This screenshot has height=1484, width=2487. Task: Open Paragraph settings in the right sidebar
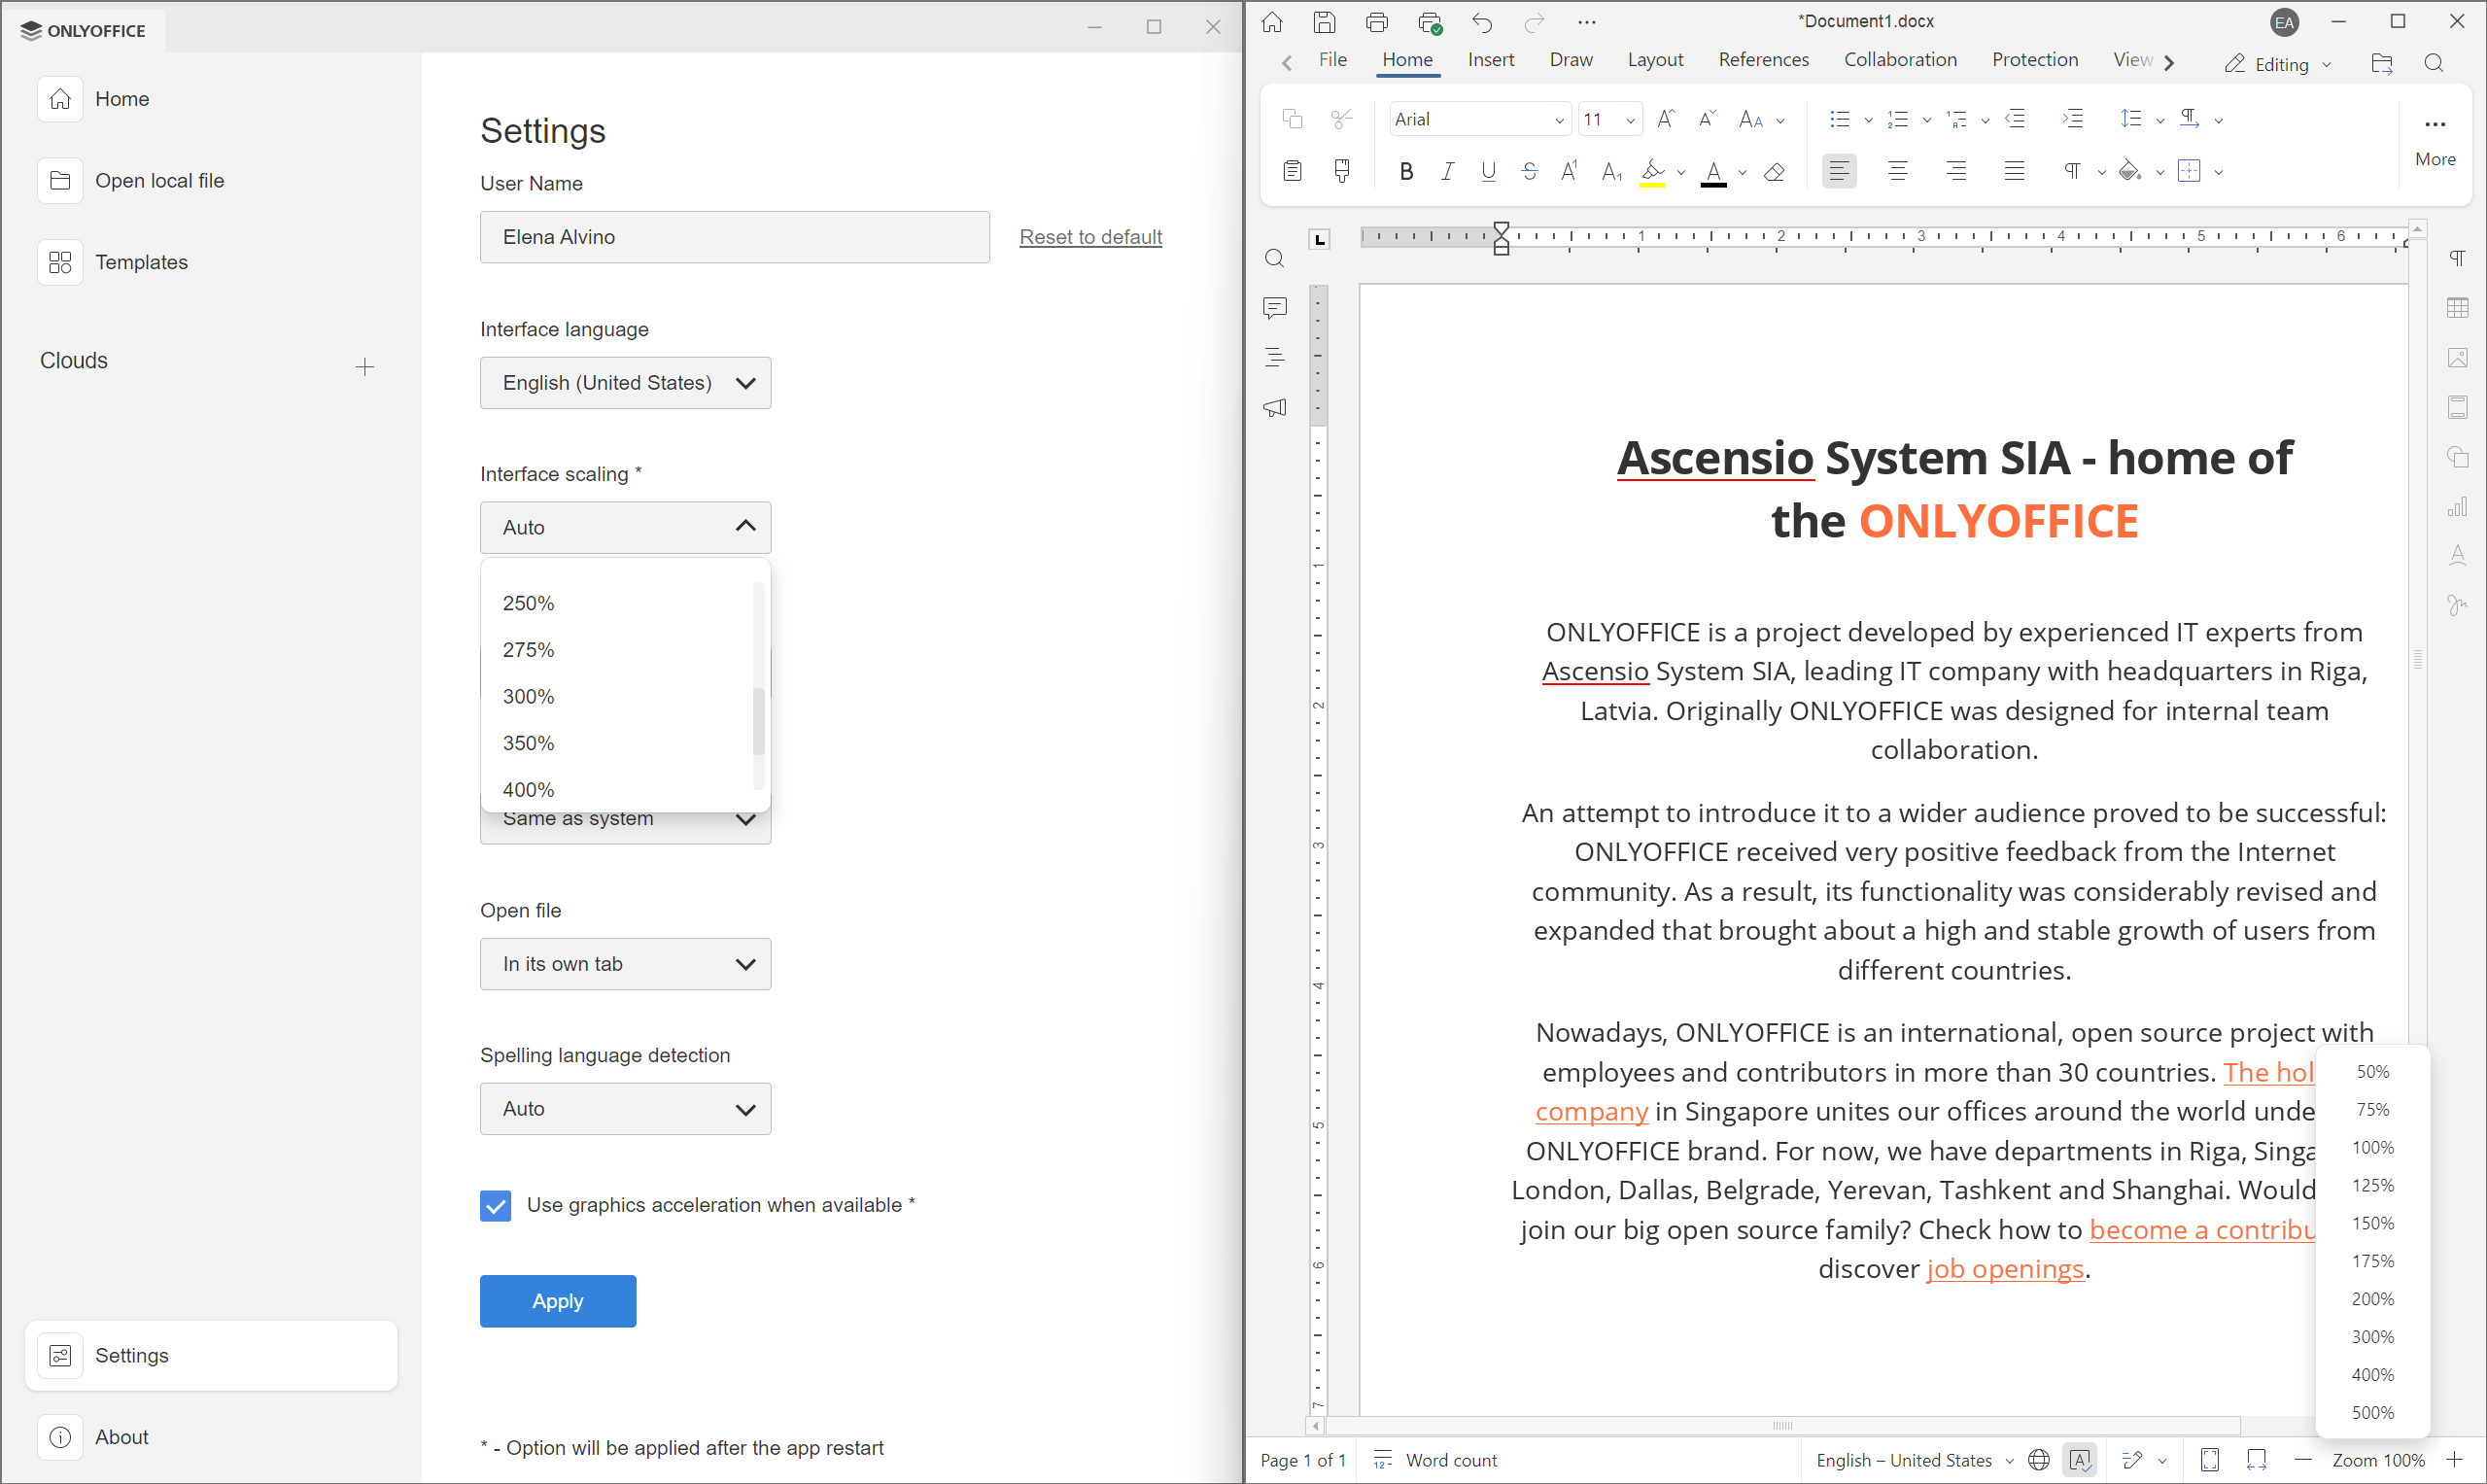pyautogui.click(x=2459, y=257)
